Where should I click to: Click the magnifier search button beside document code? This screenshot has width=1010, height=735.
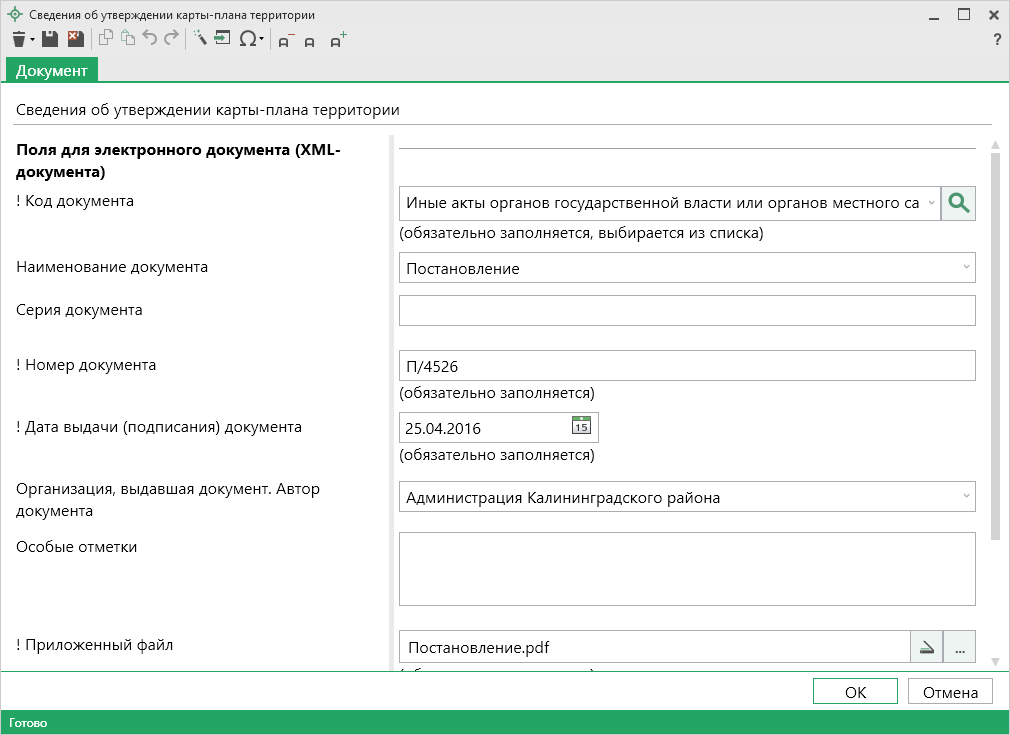point(958,203)
